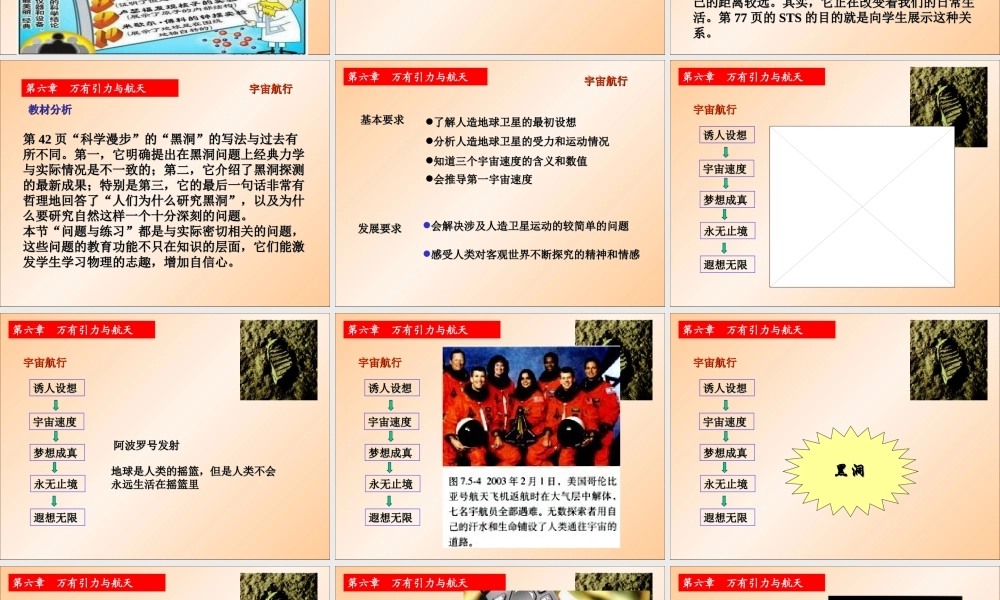This screenshot has width=1000, height=600.
Task: Click bullet 了解人造地球卫星的最初设想
Action: [501, 122]
